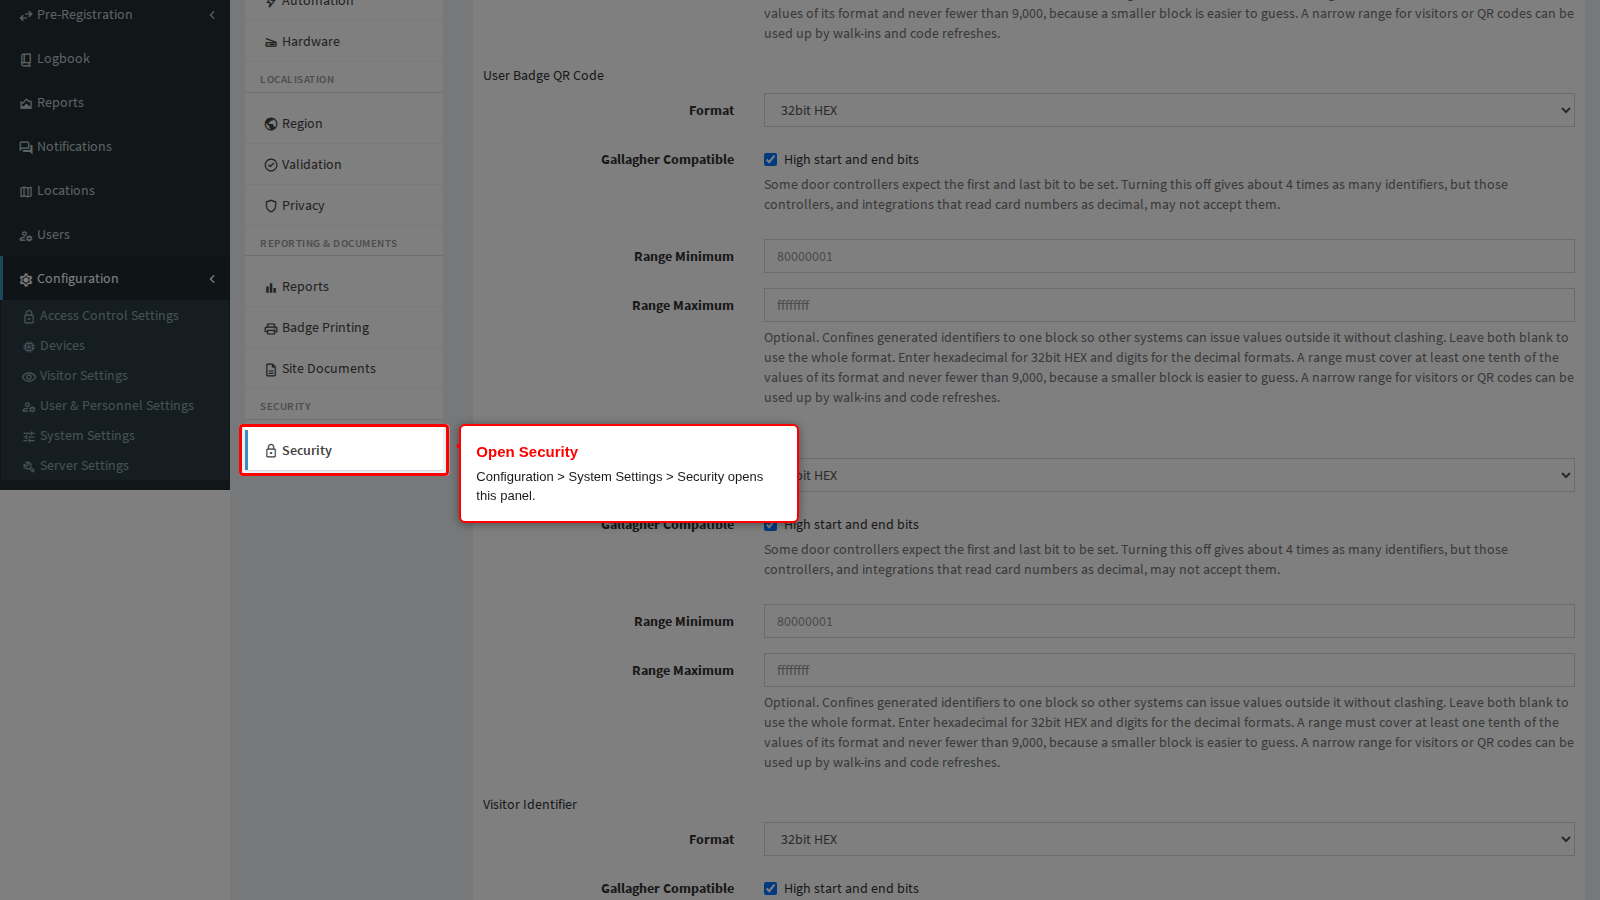Click the Privacy shield icon
Screen dimensions: 1600x900
pyautogui.click(x=271, y=206)
